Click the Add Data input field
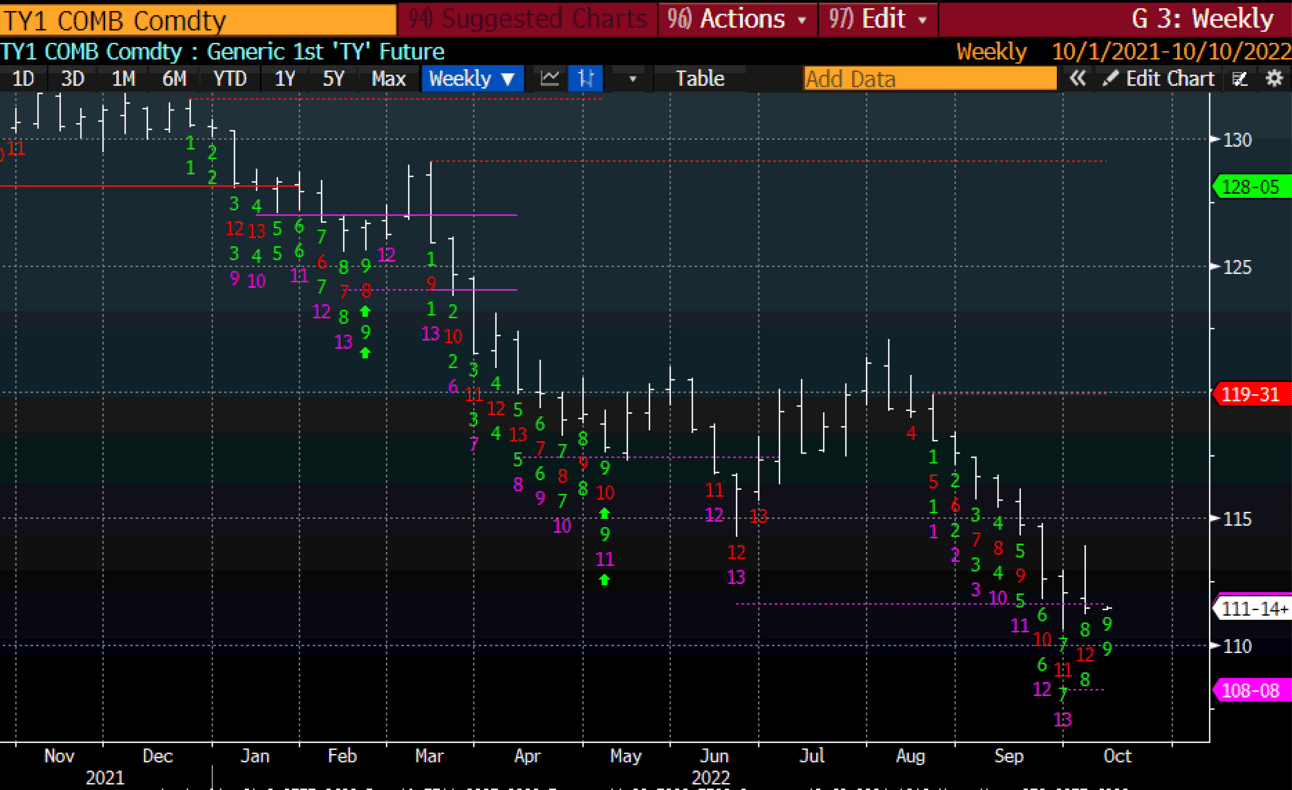Viewport: 1292px width, 790px height. click(x=930, y=78)
